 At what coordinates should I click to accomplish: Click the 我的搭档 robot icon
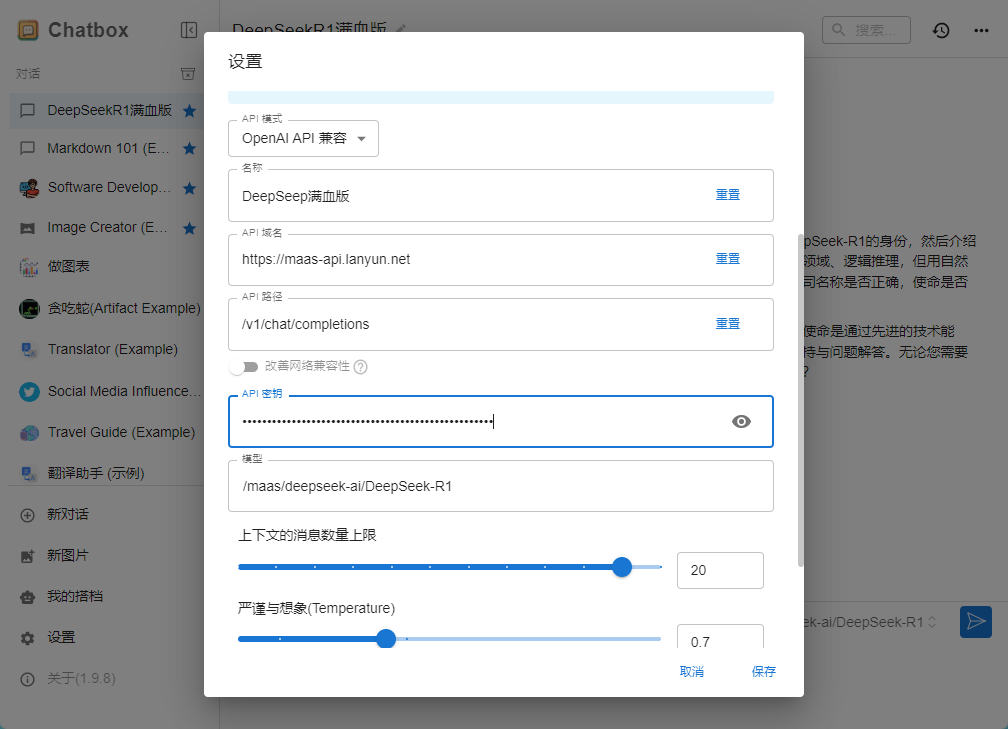tap(28, 597)
